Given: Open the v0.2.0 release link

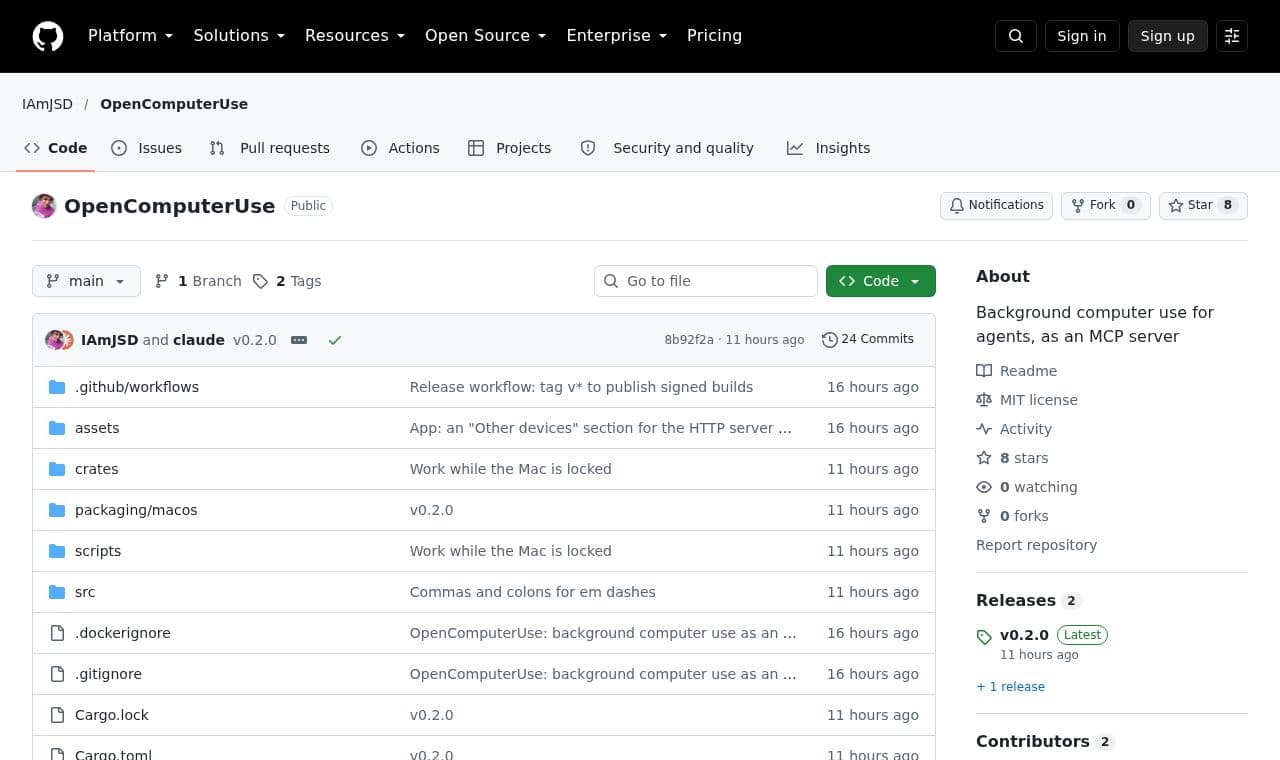Looking at the screenshot, I should (1024, 635).
